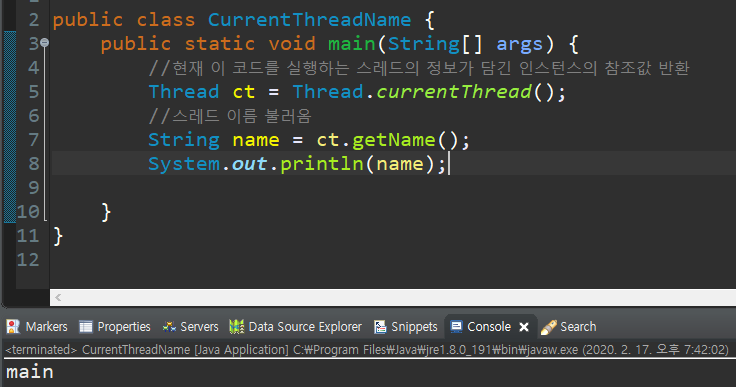
Task: Click the Snippets tab icon
Action: click(x=380, y=326)
